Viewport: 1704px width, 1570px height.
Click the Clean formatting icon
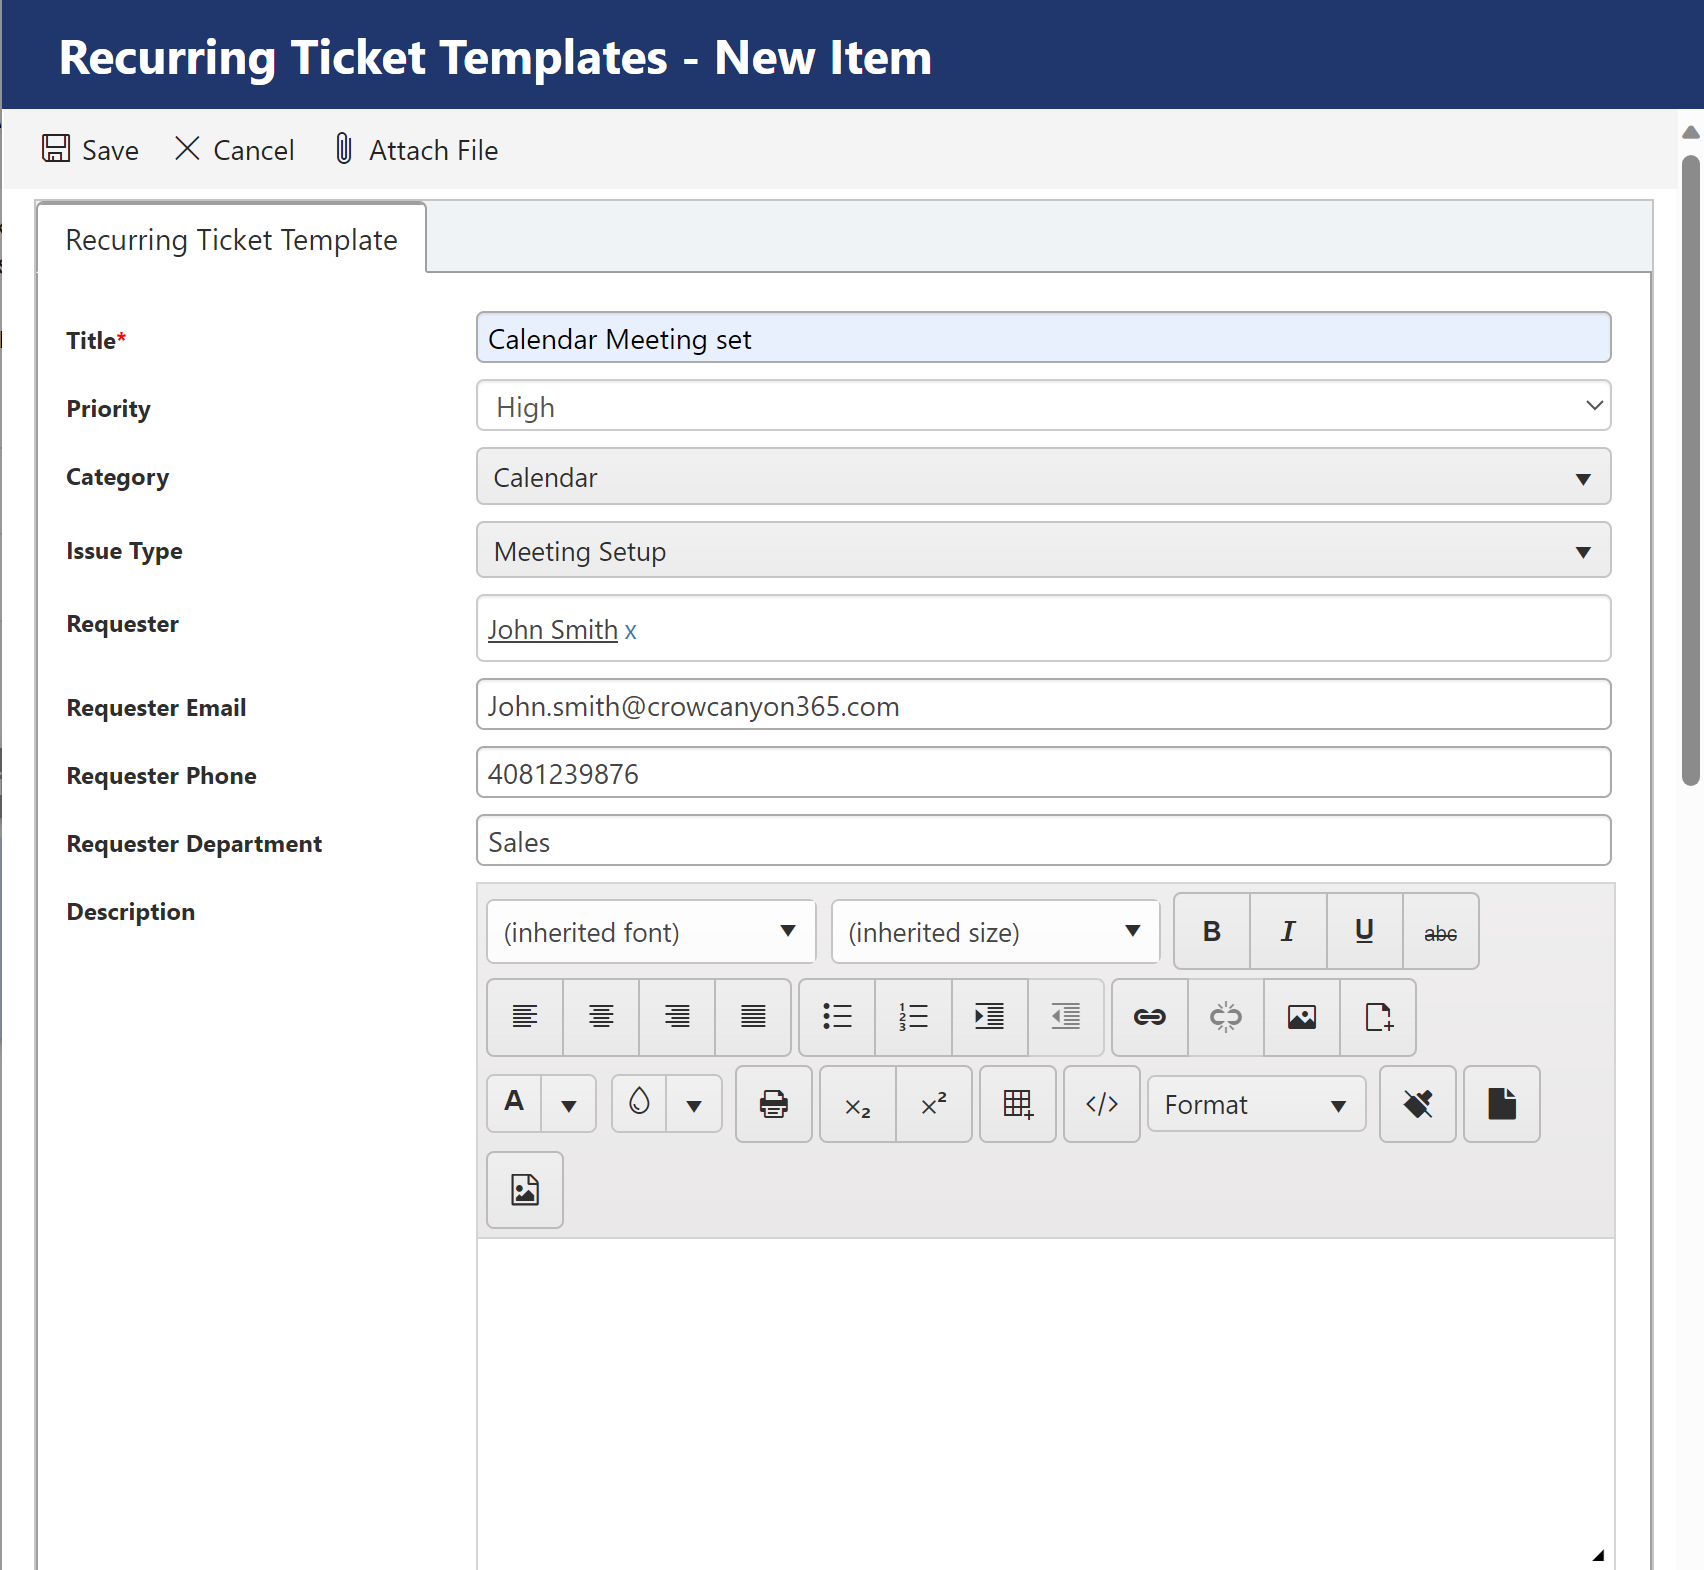tap(1417, 1104)
